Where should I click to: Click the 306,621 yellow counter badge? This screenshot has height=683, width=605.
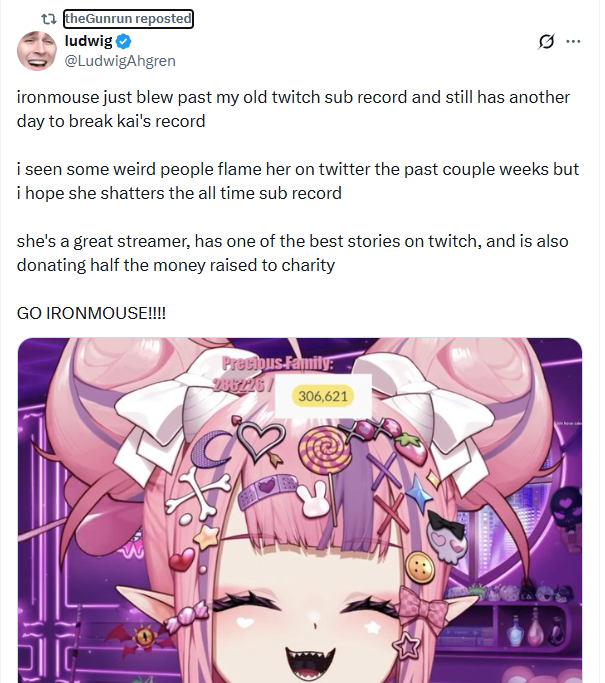click(x=323, y=396)
